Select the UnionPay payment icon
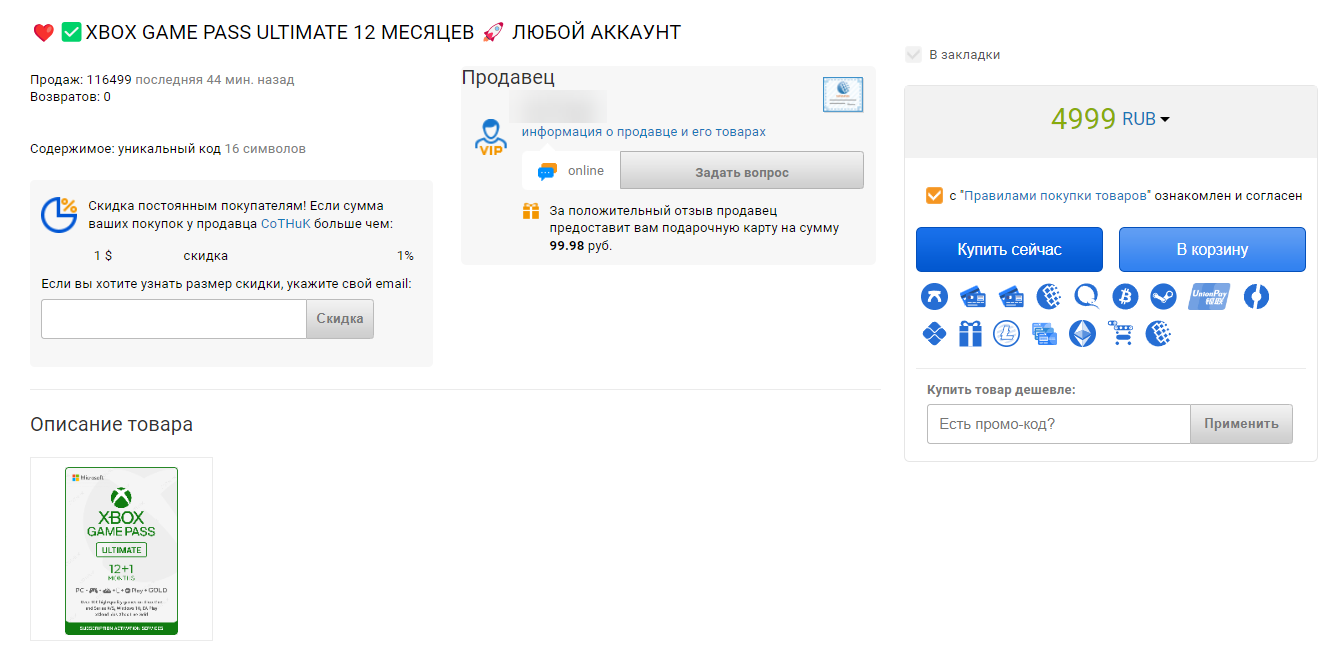 1209,296
